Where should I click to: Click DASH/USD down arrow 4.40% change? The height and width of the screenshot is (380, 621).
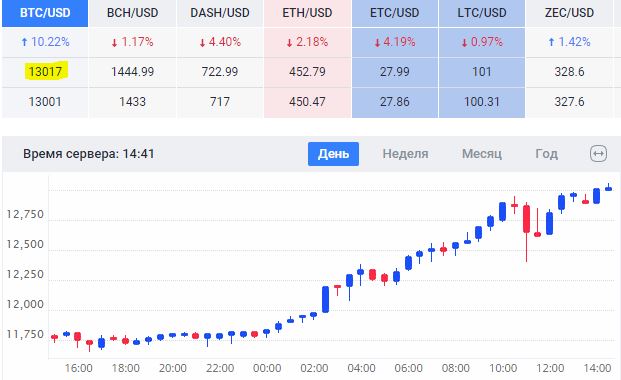(x=220, y=42)
